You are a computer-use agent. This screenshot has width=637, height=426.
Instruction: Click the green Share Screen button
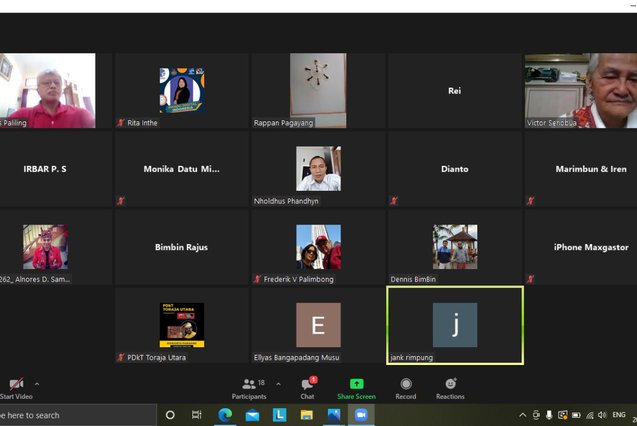356,388
